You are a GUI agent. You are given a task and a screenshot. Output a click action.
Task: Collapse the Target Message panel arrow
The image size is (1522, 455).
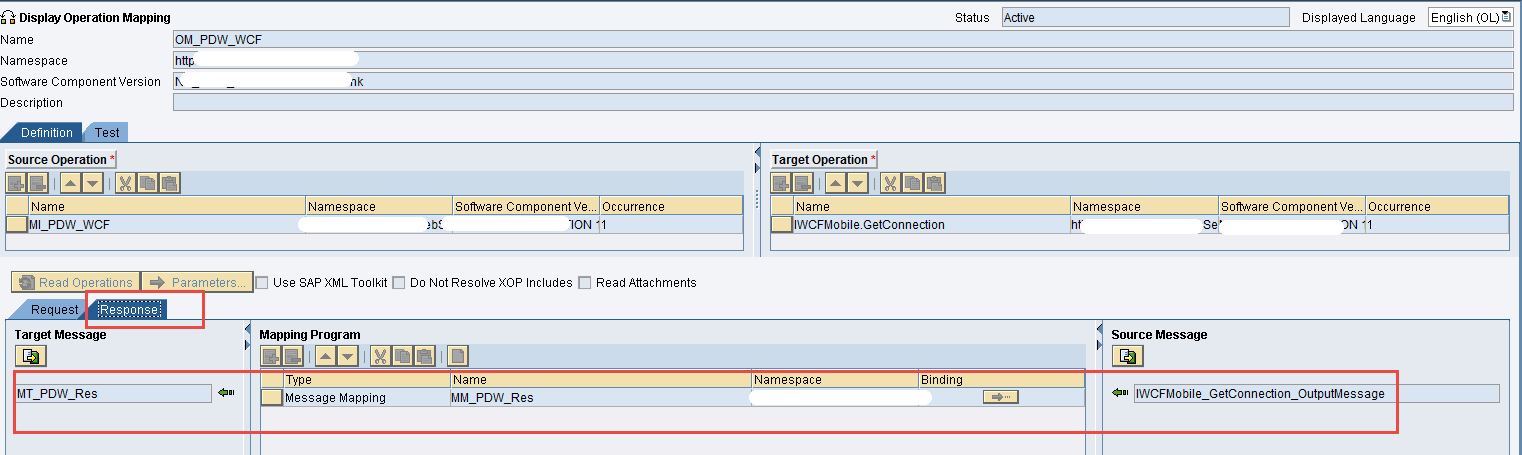(x=248, y=329)
